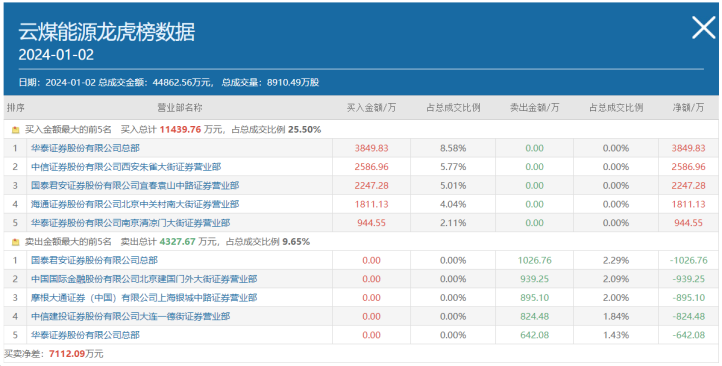Click the 5.01% ratio cell
Screen dimensions: 722x366
[x=453, y=186]
